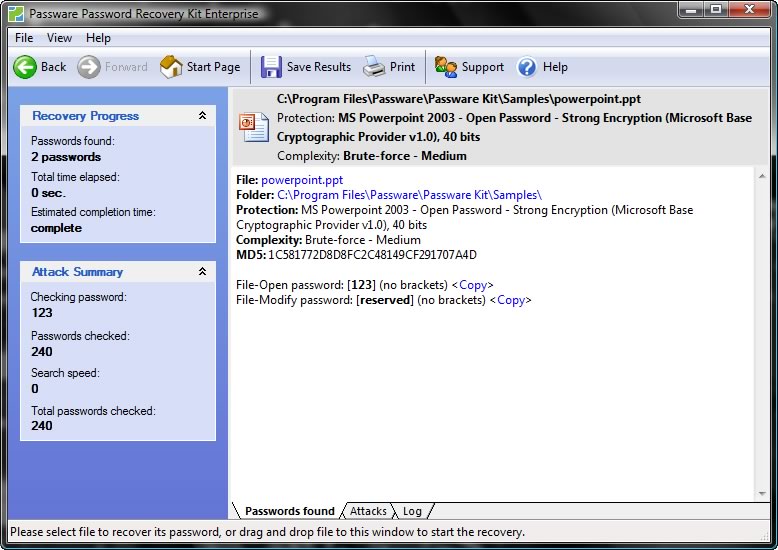Open the powerpoint.ppt file link

click(x=302, y=180)
